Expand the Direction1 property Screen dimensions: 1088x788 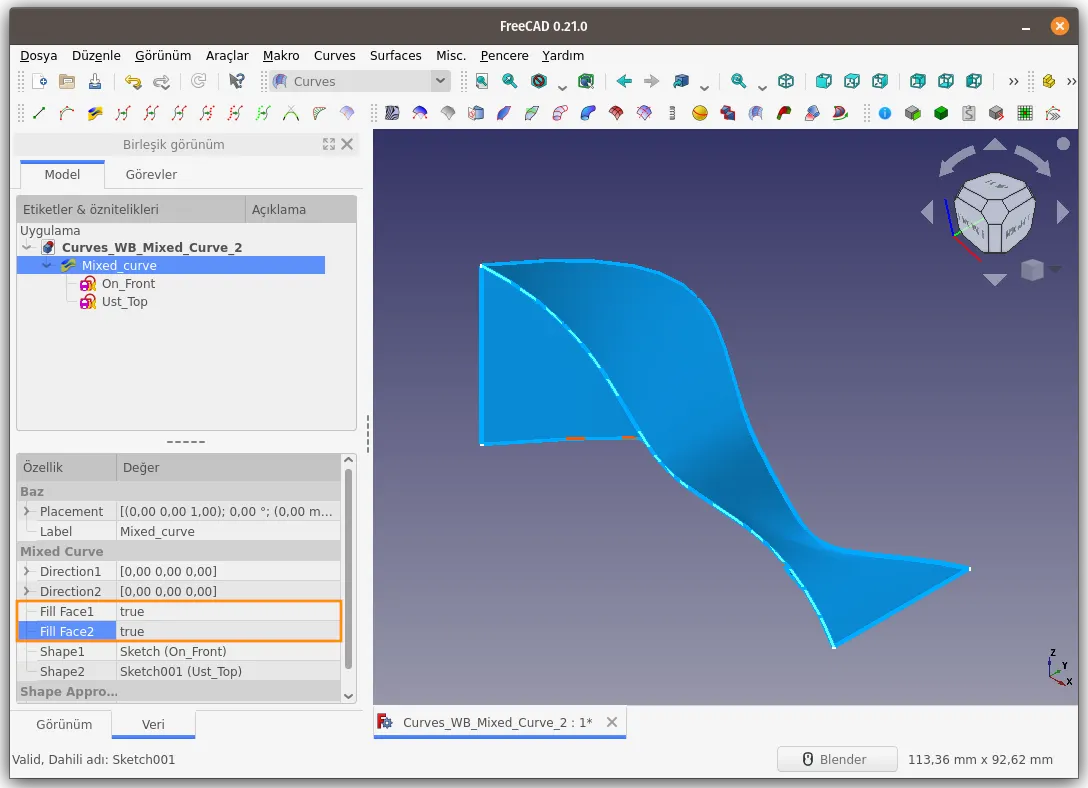[26, 571]
